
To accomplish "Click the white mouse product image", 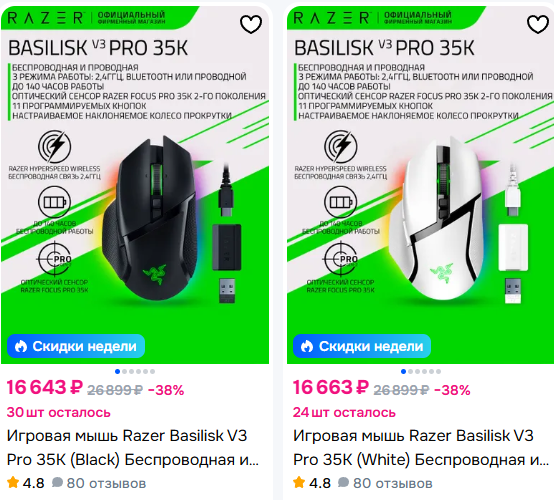I will pyautogui.click(x=420, y=184).
